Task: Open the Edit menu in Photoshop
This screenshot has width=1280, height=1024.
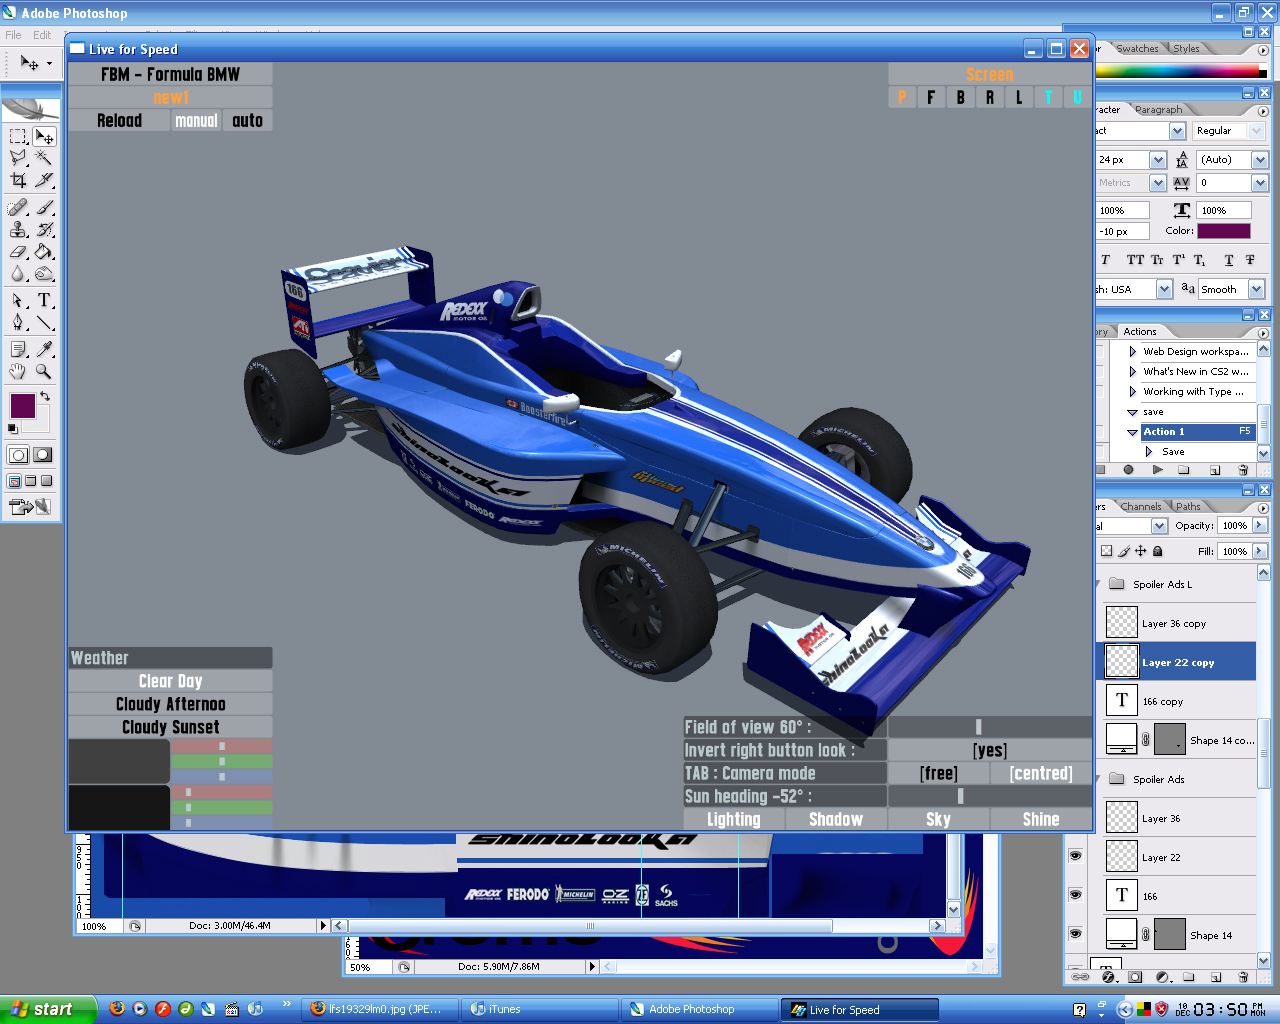Action: pyautogui.click(x=42, y=35)
